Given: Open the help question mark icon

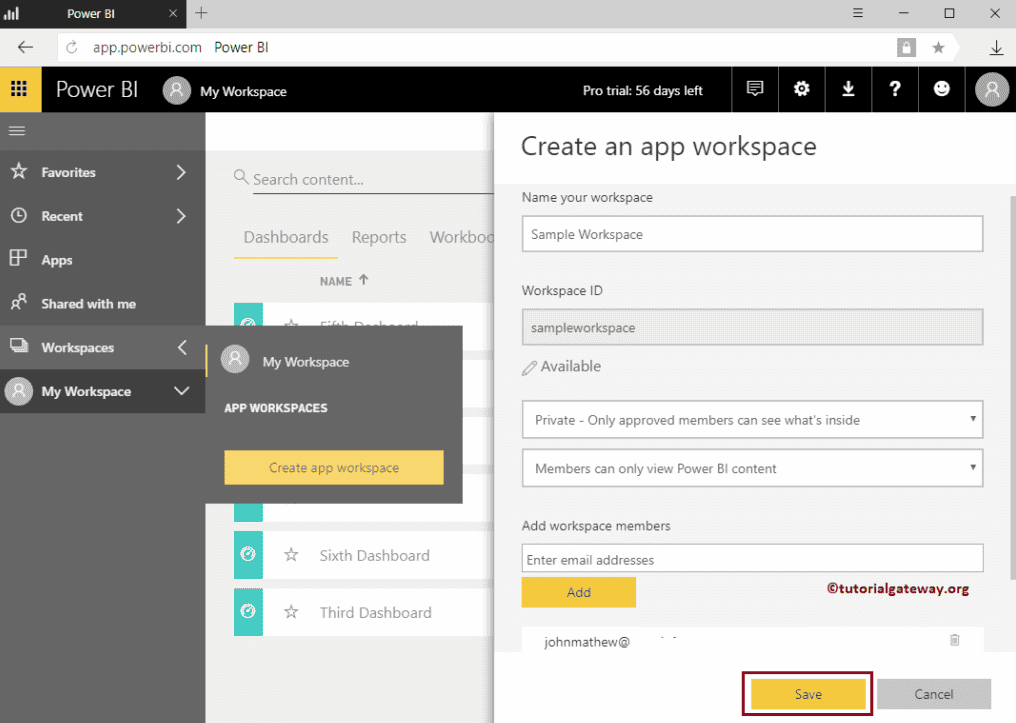Looking at the screenshot, I should tap(895, 89).
